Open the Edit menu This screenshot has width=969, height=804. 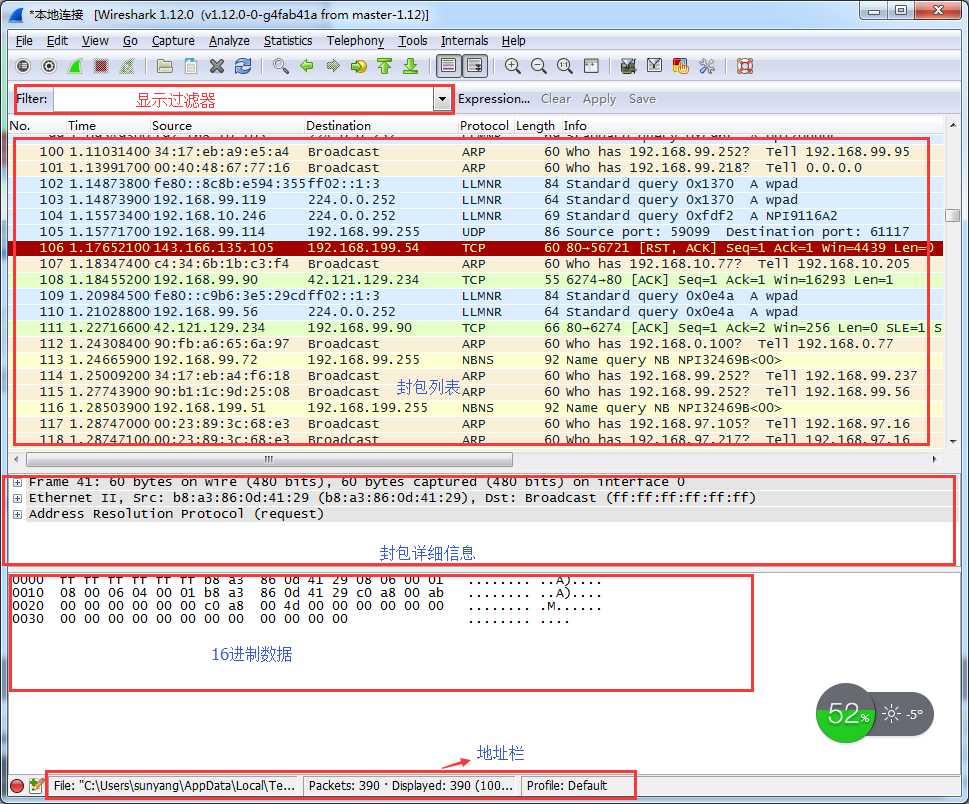coord(57,41)
